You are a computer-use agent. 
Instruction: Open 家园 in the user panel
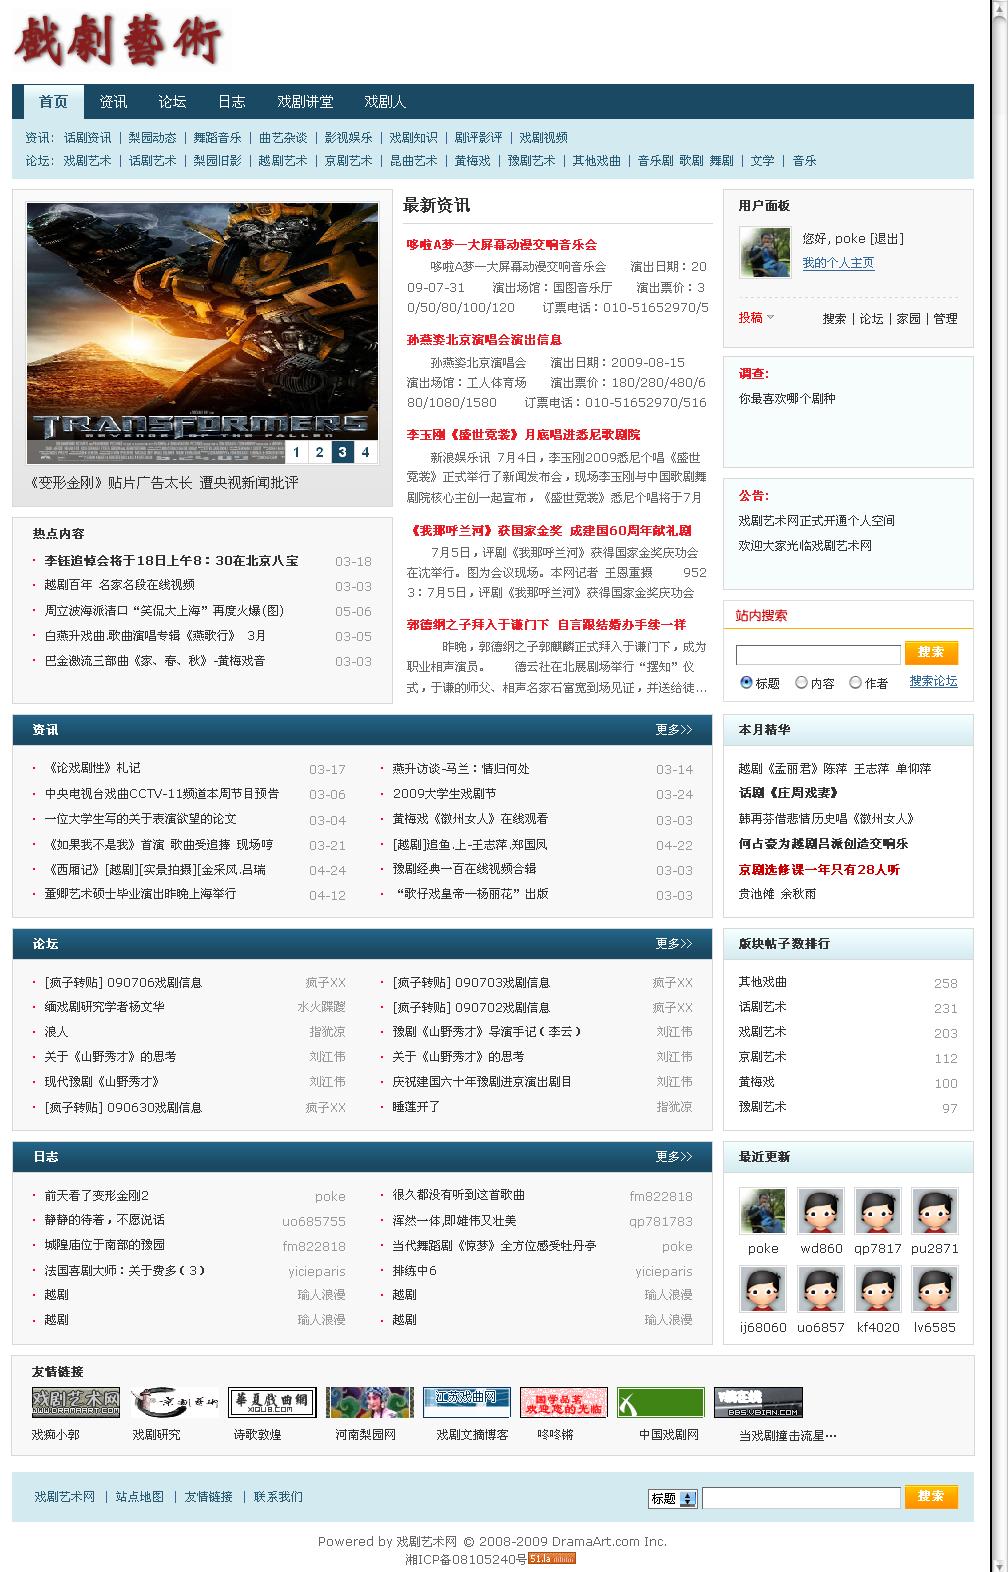908,318
